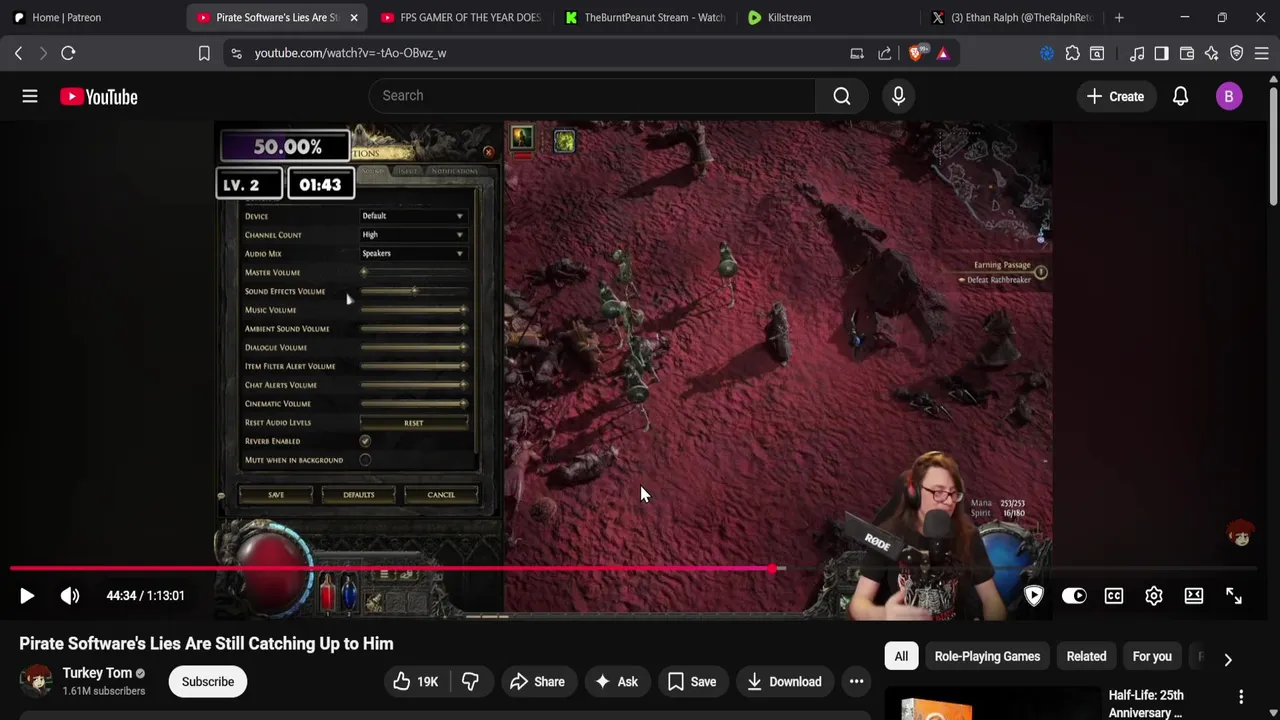Save the video to a playlist
1280x720 pixels.
[x=692, y=682]
